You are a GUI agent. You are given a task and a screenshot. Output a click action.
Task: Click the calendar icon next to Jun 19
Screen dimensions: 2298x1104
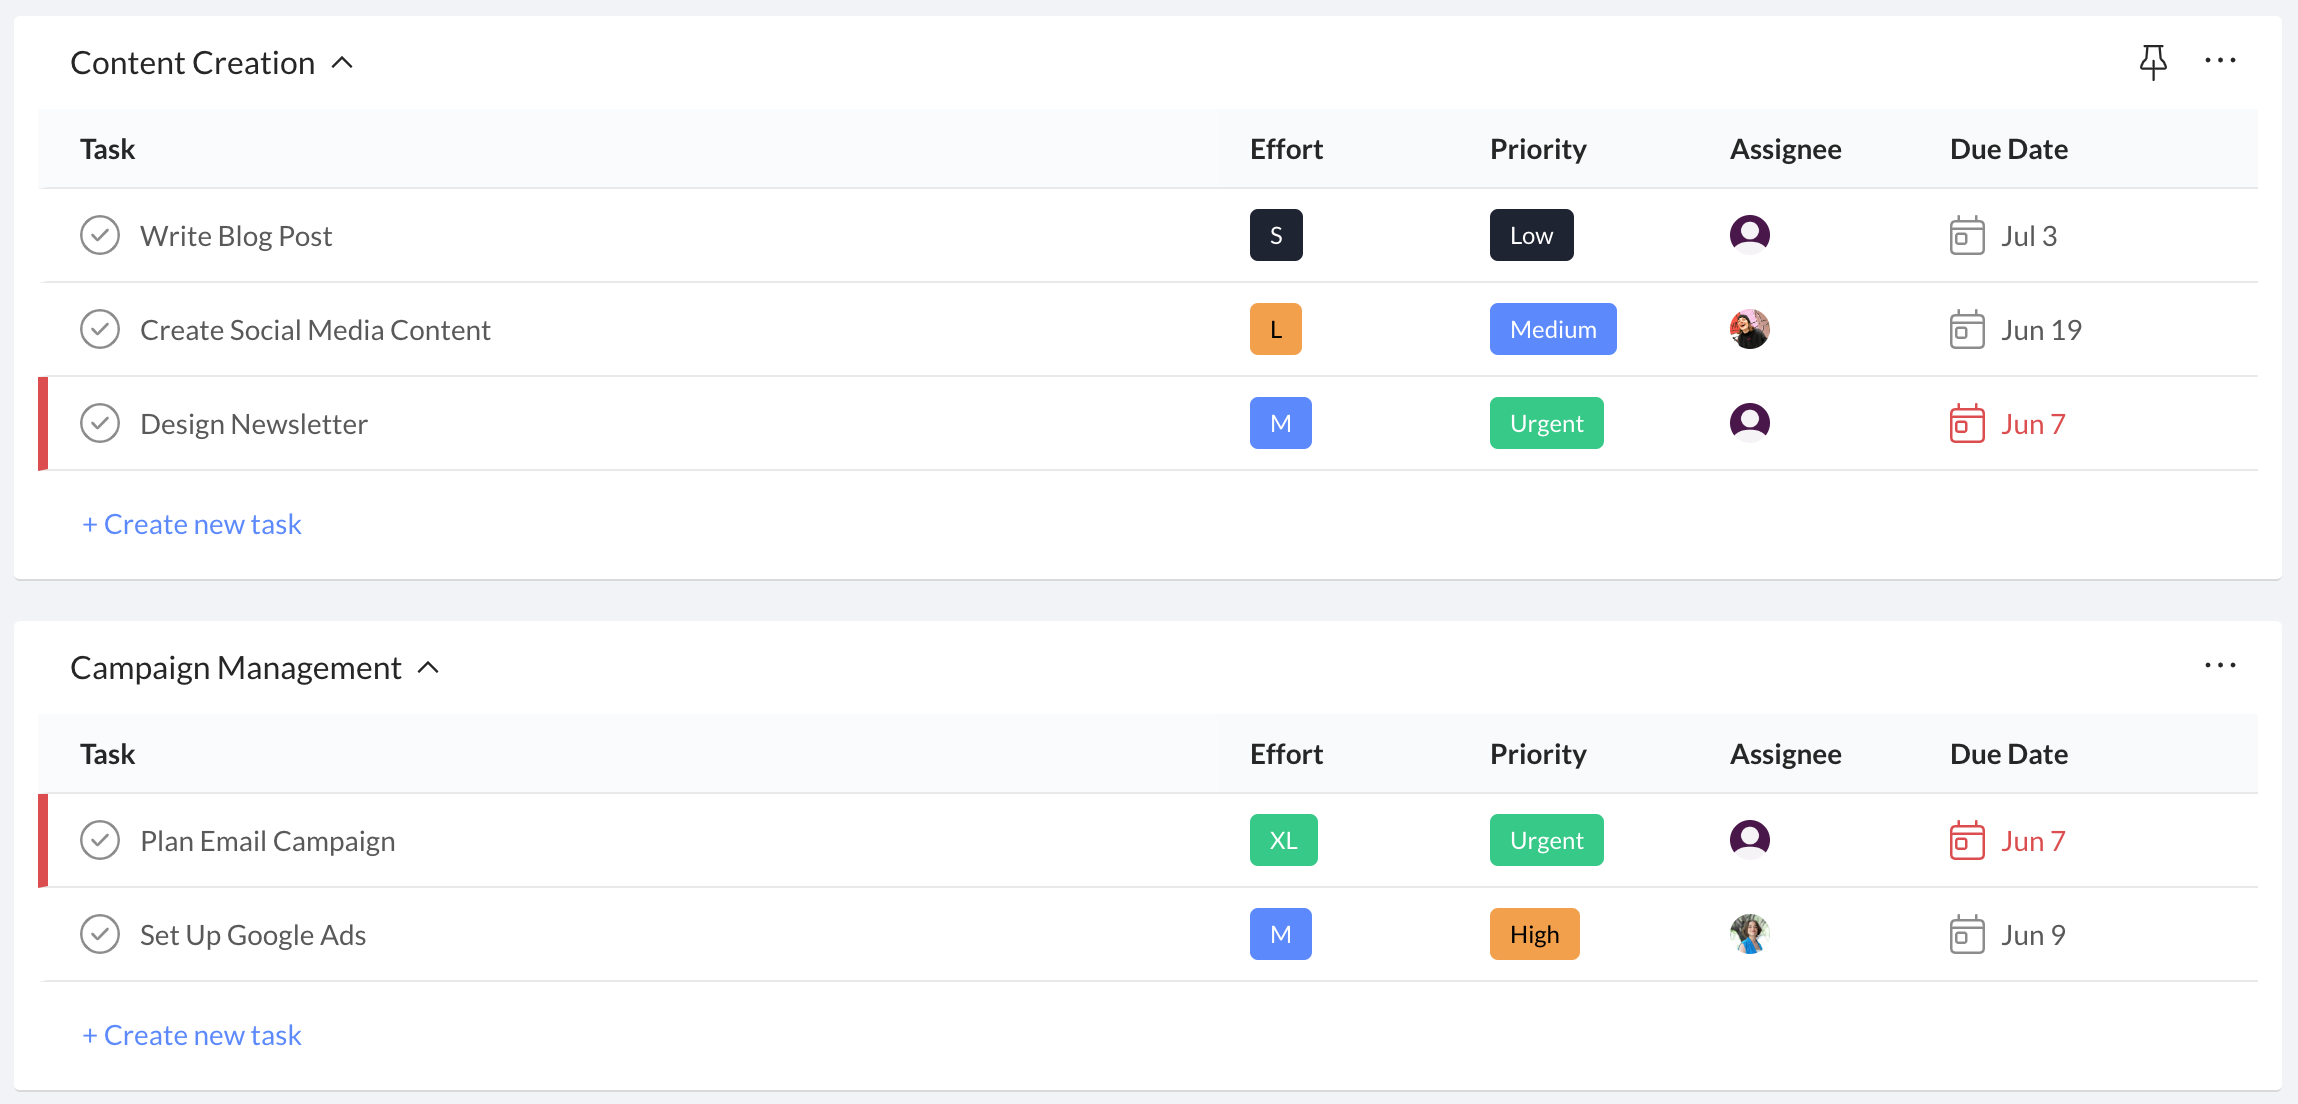(1965, 329)
